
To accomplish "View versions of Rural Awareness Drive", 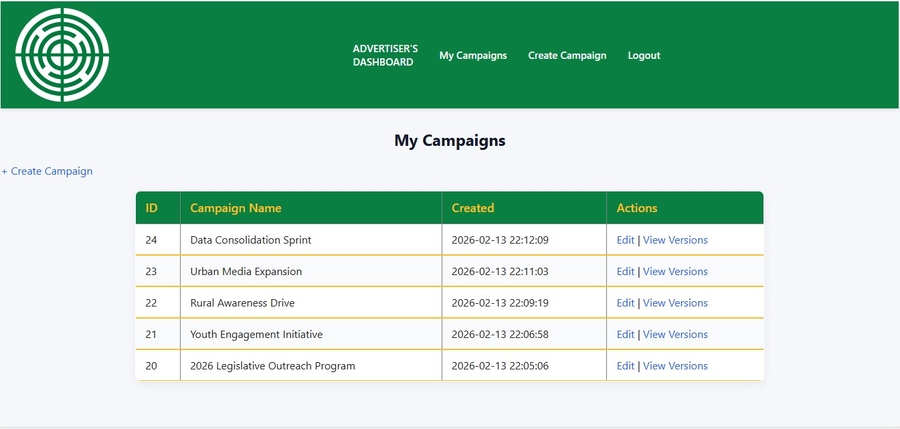I will tap(675, 303).
